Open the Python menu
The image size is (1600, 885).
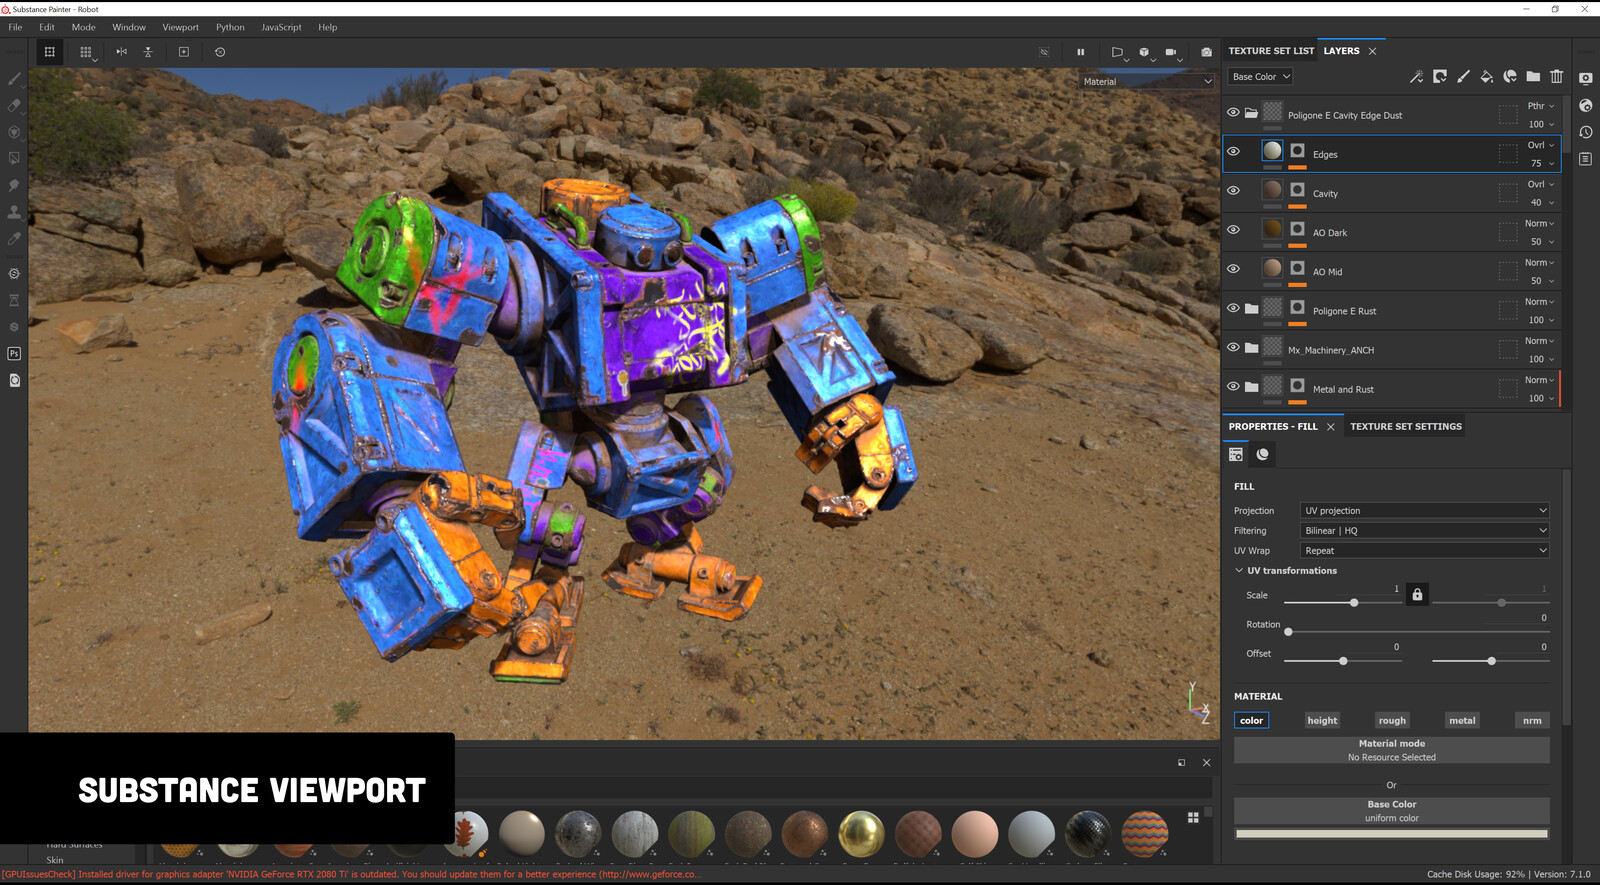[230, 27]
